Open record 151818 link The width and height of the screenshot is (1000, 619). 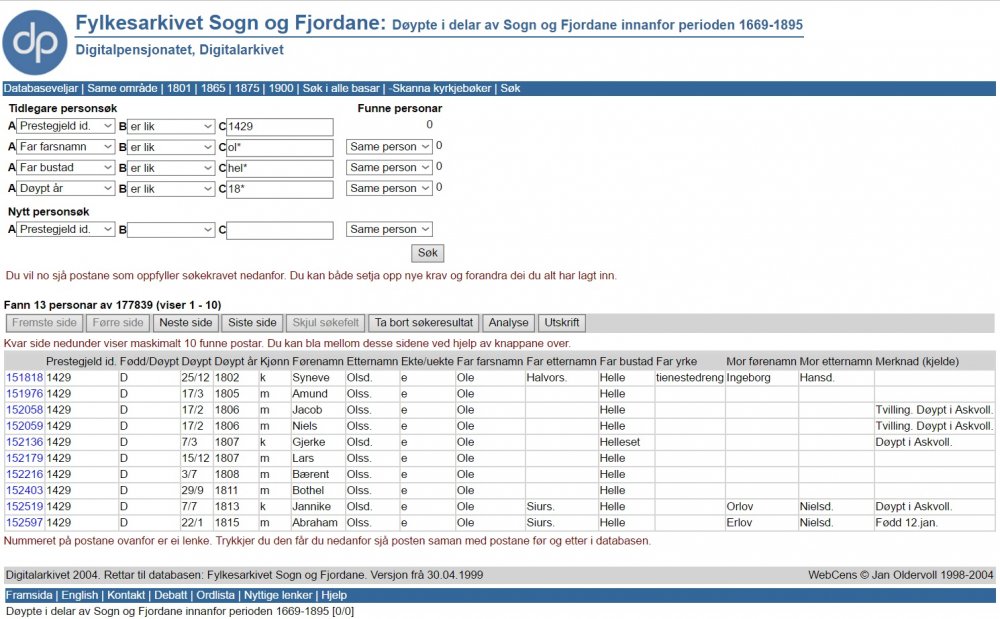25,378
